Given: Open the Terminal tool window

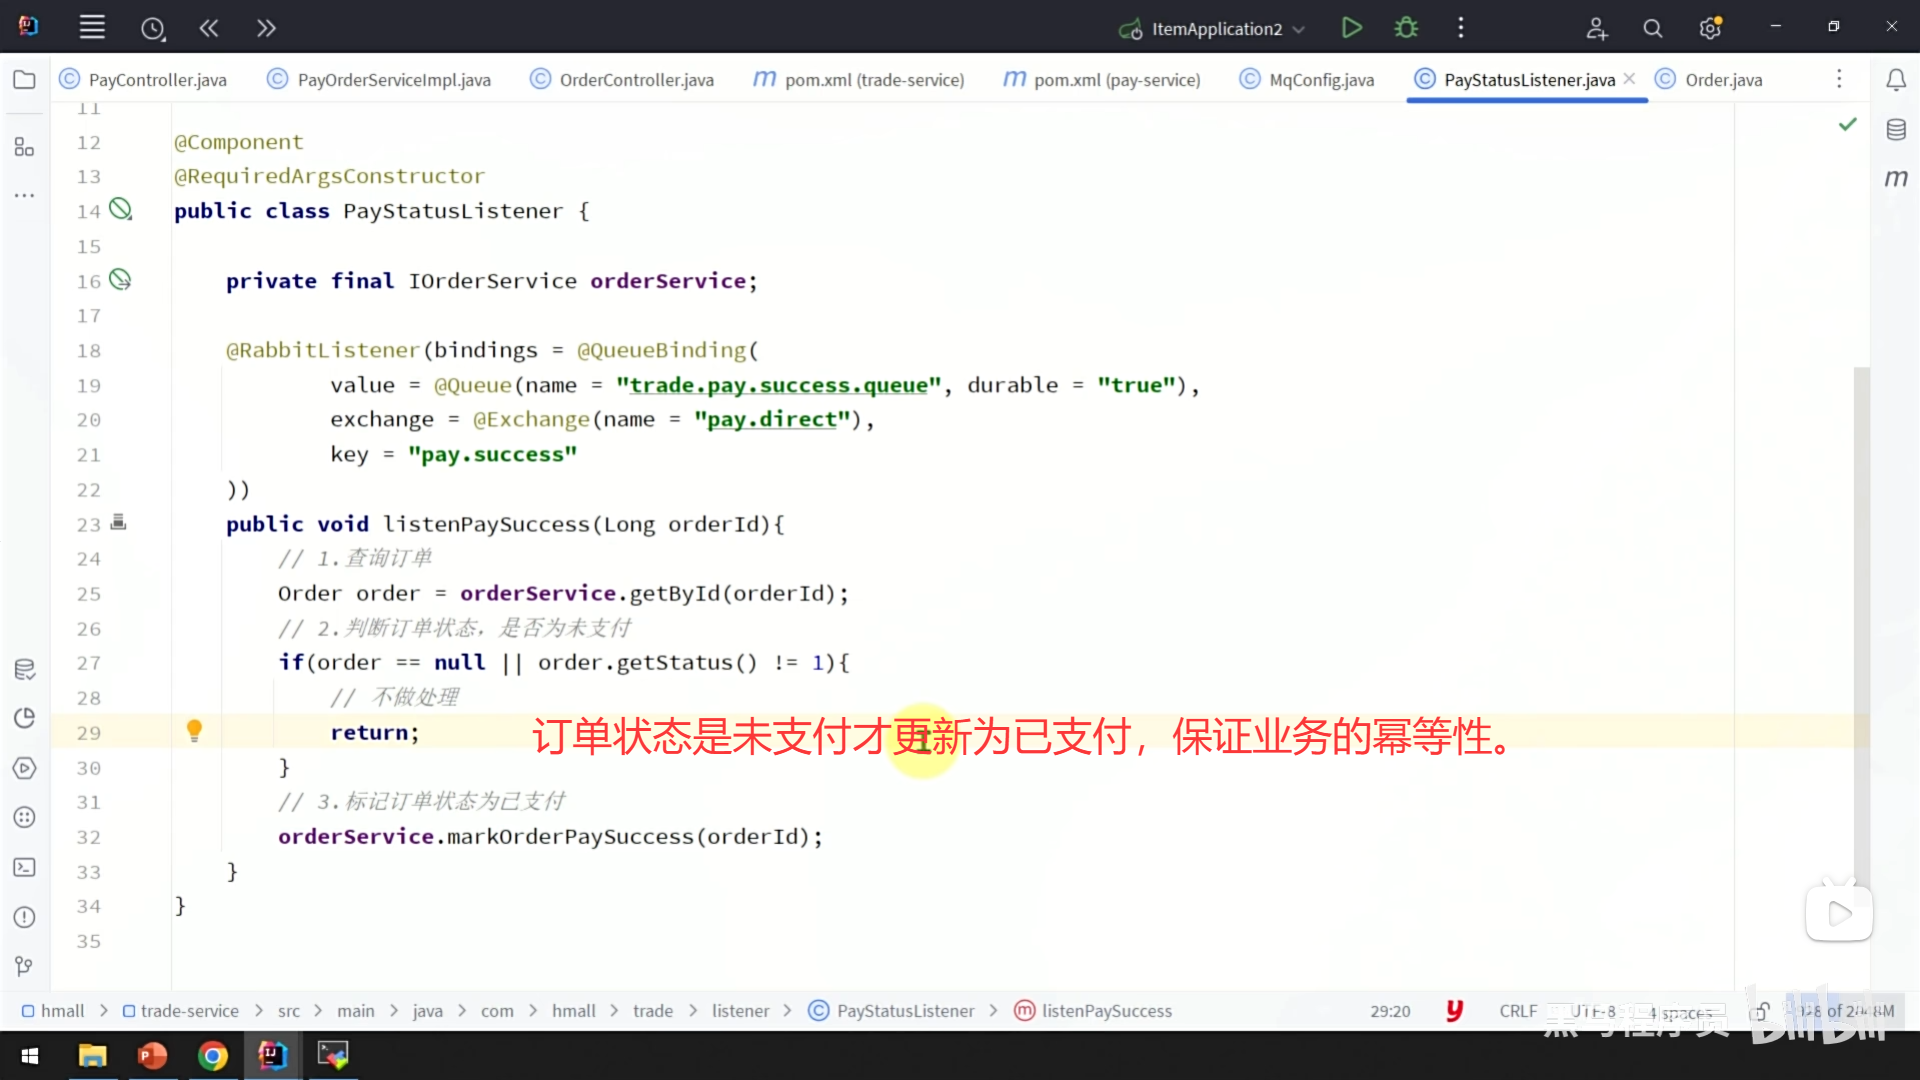Looking at the screenshot, I should click(24, 867).
